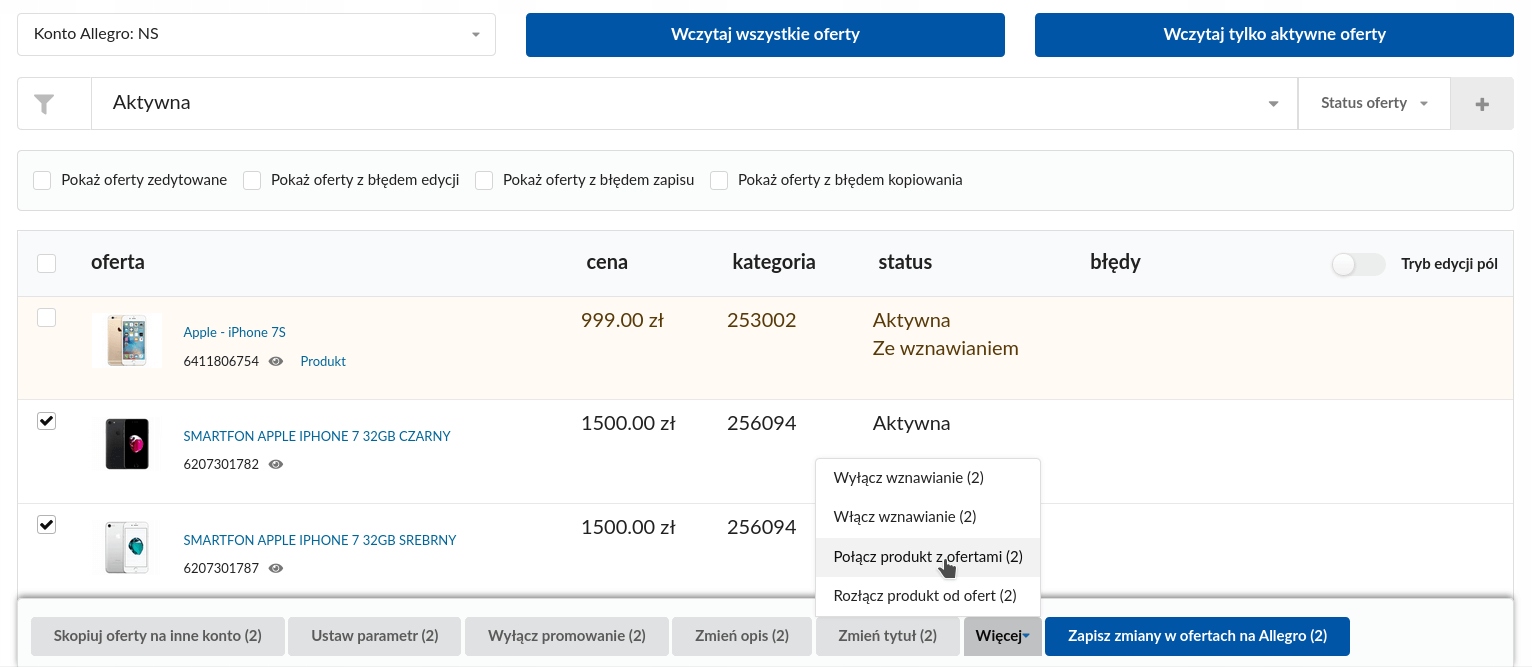Select the header checkbox to select all offers
This screenshot has height=667, width=1532.
(x=46, y=262)
